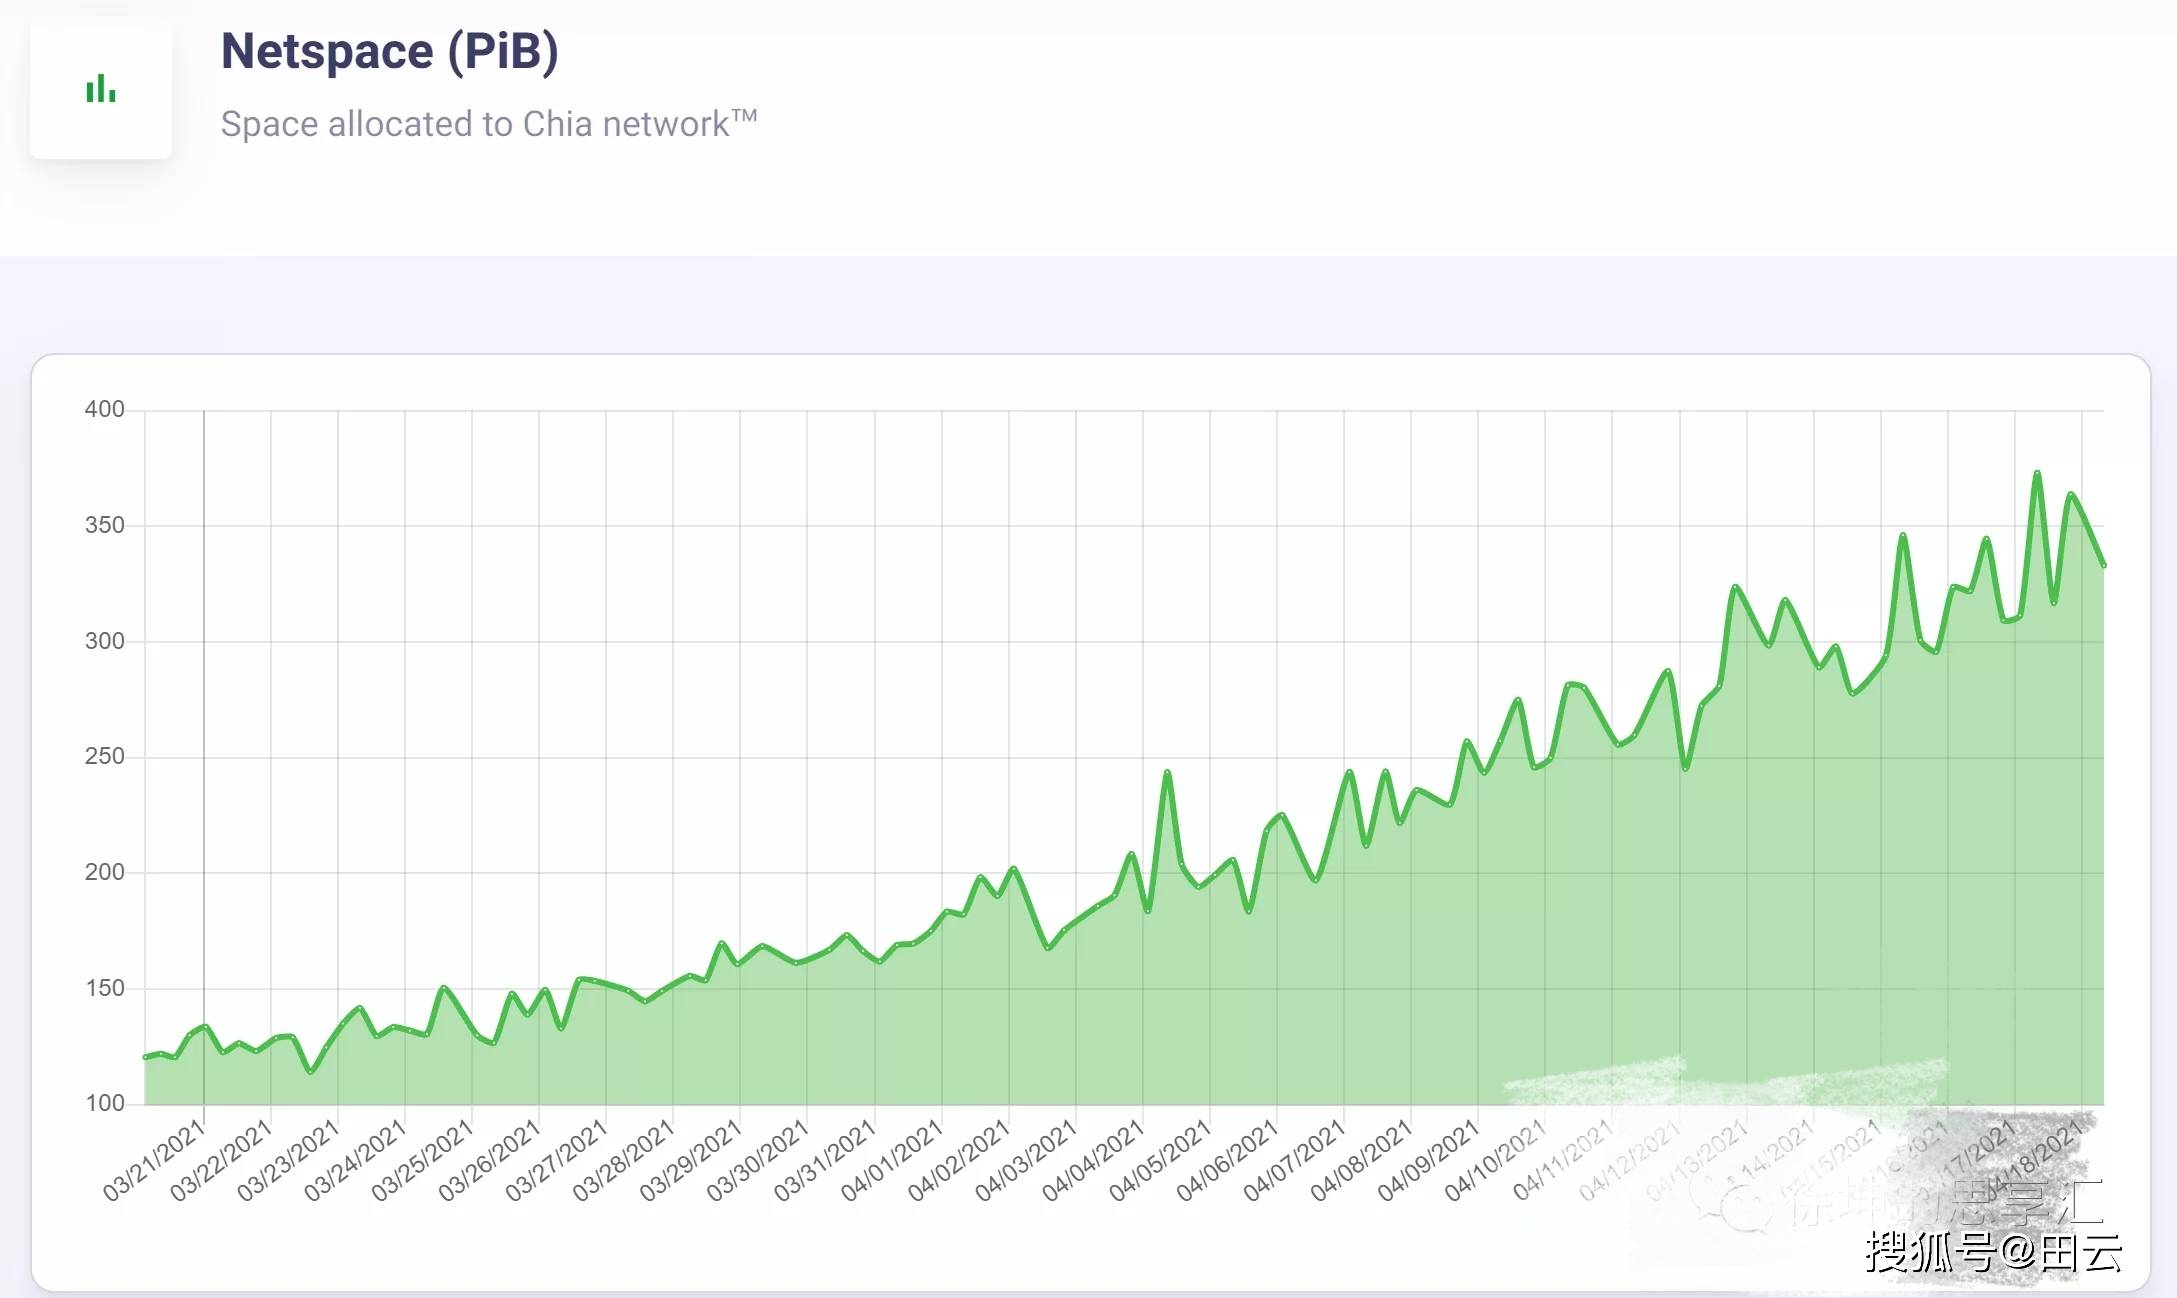This screenshot has height=1298, width=2177.
Task: Click the first data point at the line's left end
Action: pos(146,1057)
